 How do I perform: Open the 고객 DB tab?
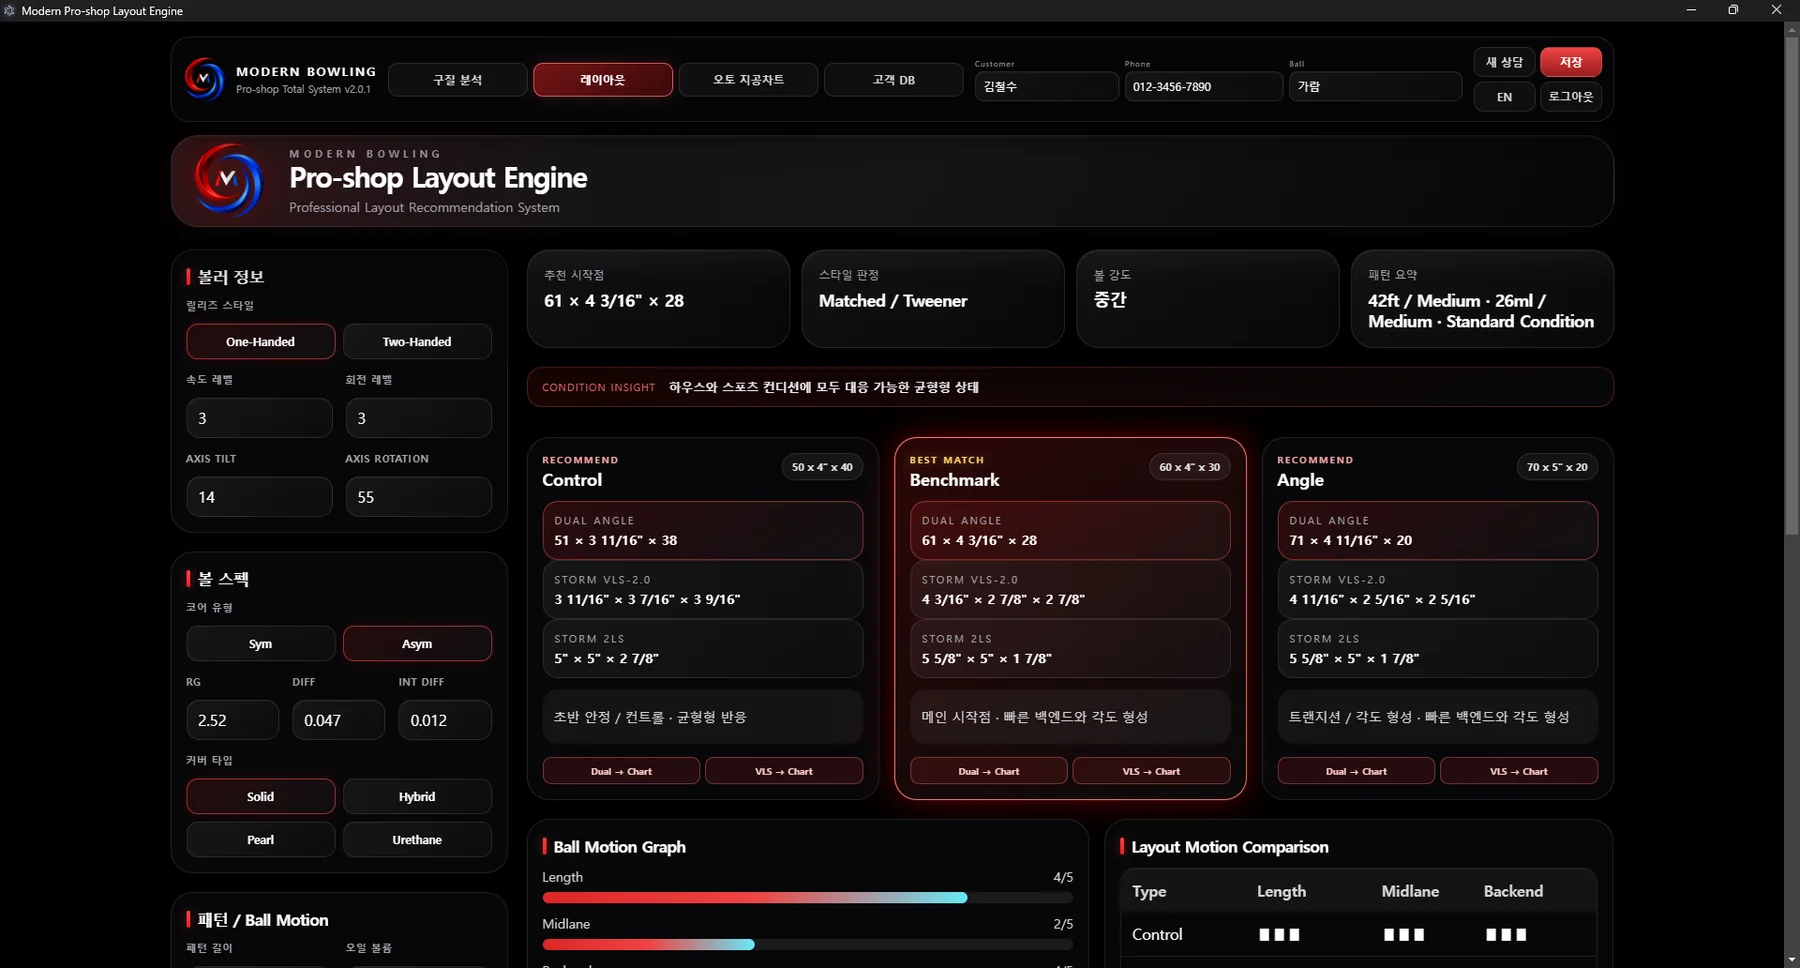tap(894, 80)
